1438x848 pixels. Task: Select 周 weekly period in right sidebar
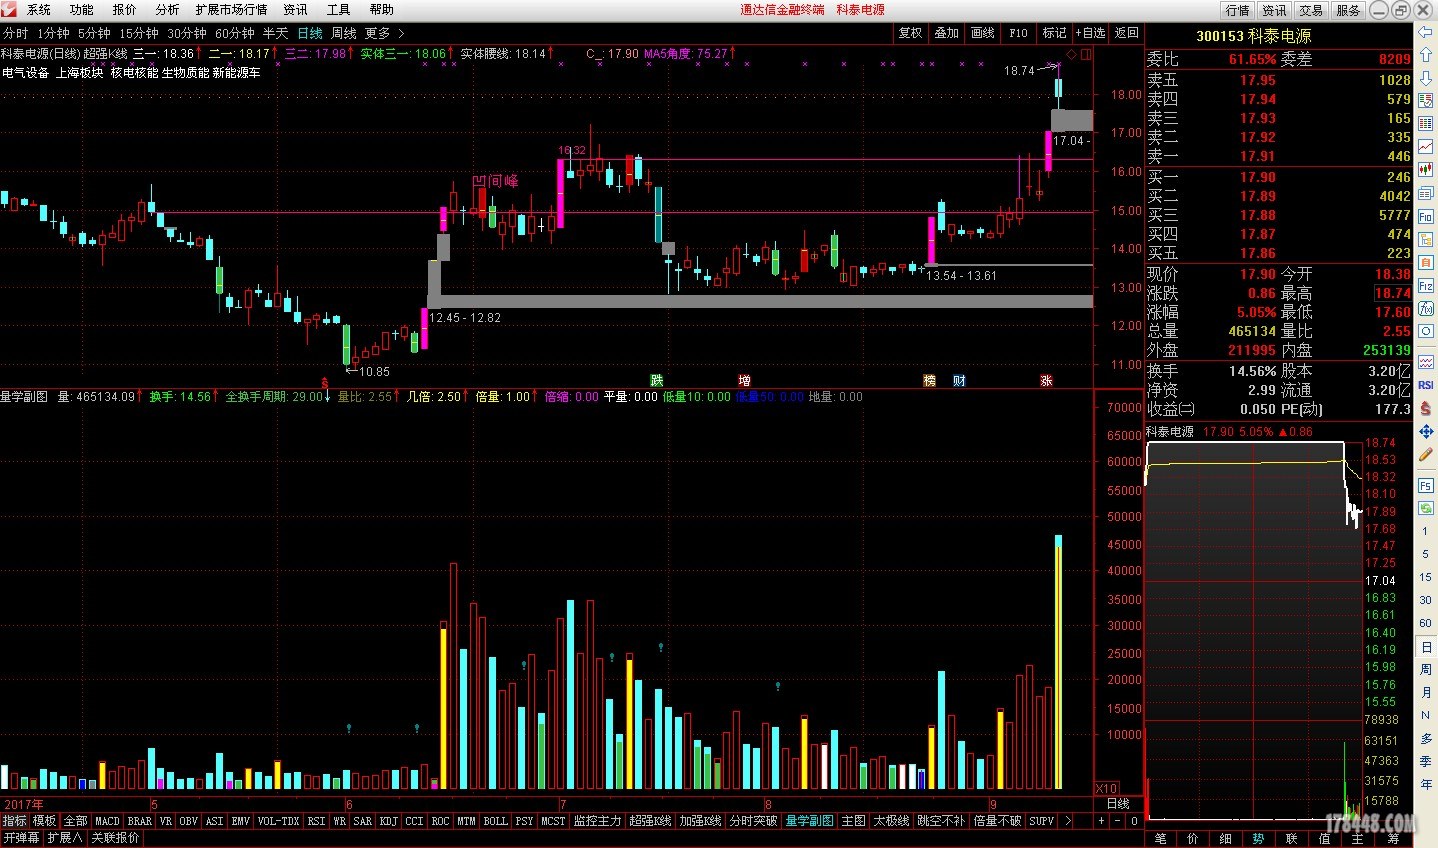(1425, 669)
